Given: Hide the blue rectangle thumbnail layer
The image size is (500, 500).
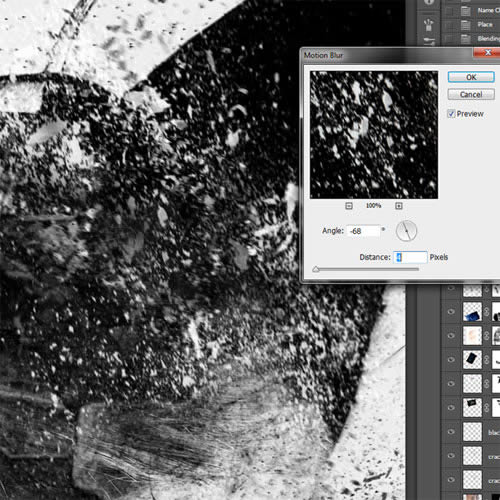Looking at the screenshot, I should 451,312.
